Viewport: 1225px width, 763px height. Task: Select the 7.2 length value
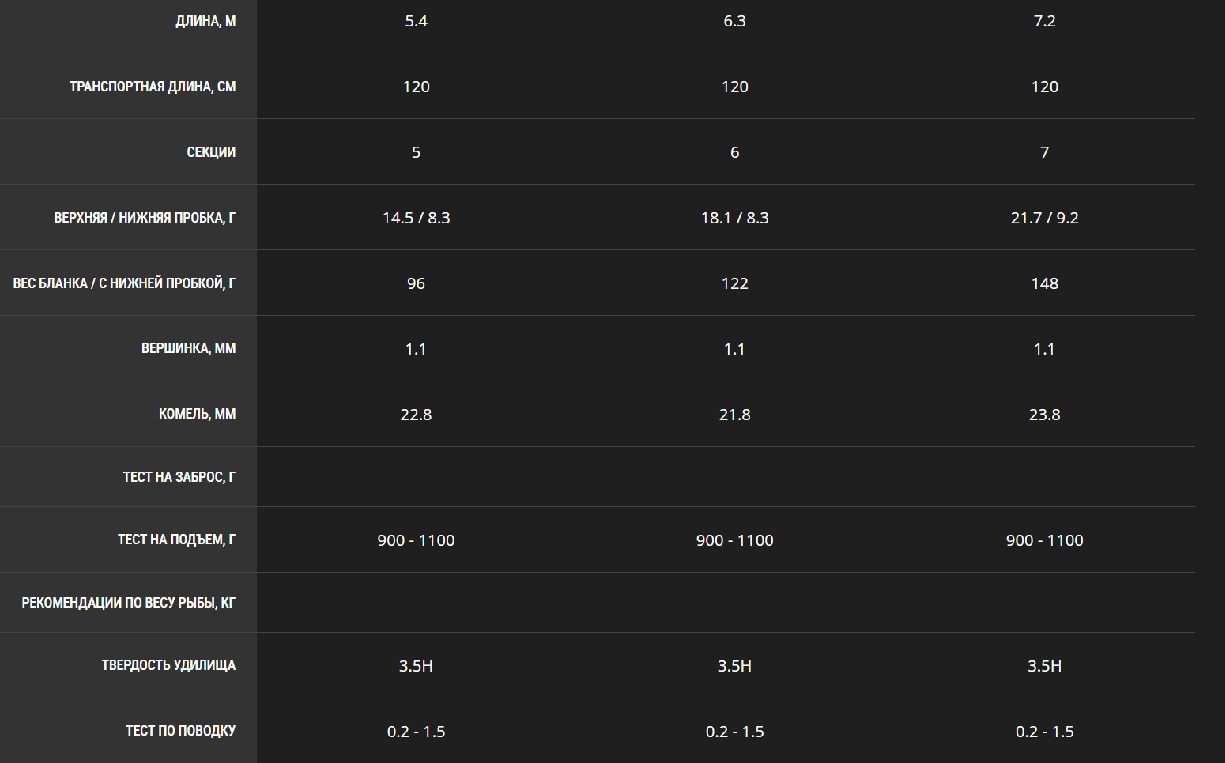click(1044, 21)
